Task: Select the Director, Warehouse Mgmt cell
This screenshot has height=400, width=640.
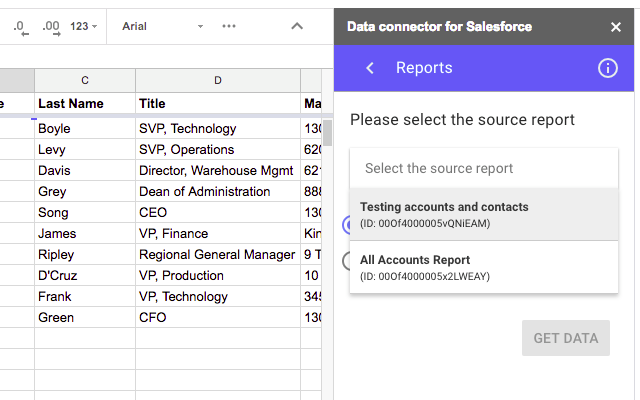Action: tap(218, 171)
